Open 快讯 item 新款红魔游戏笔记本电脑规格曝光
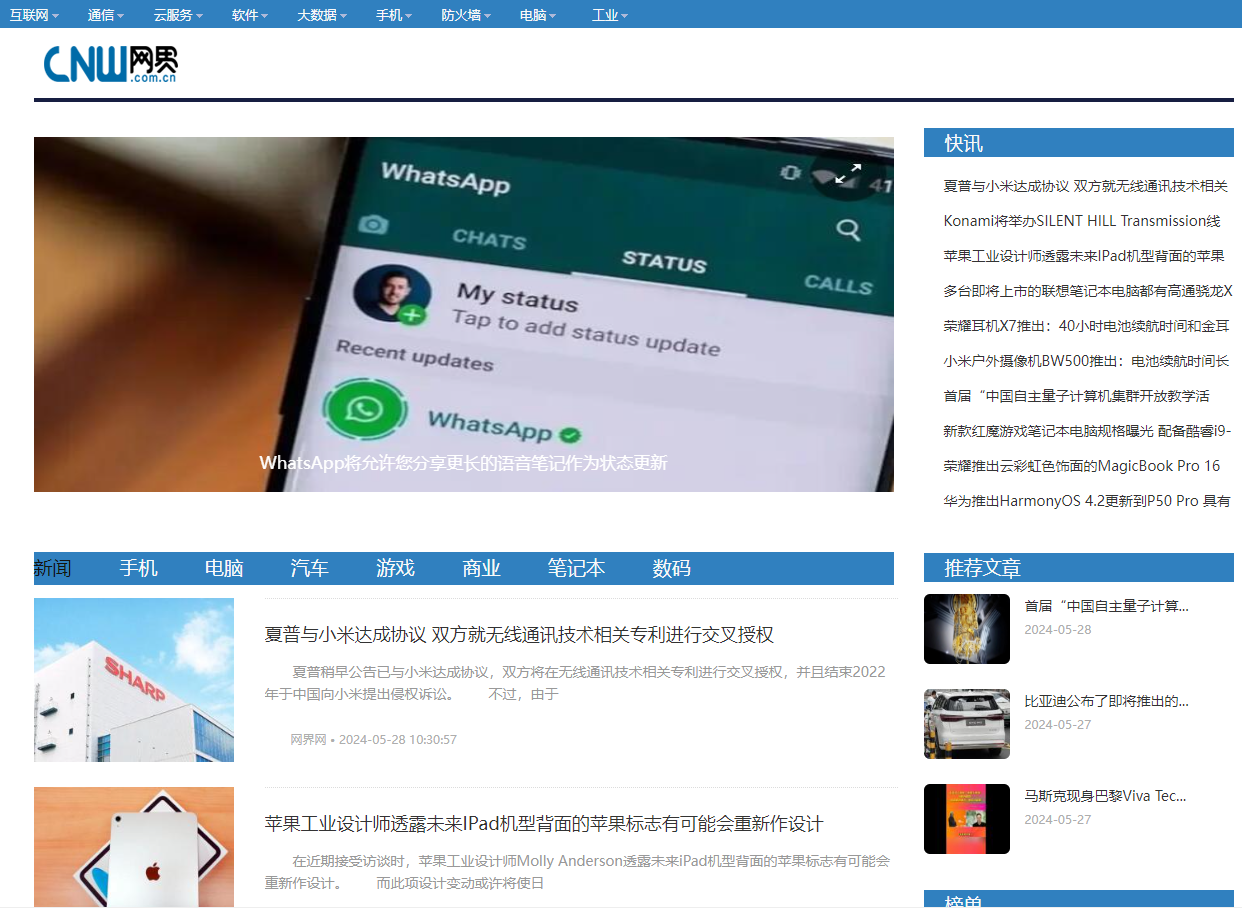The image size is (1242, 910). pyautogui.click(x=1088, y=431)
